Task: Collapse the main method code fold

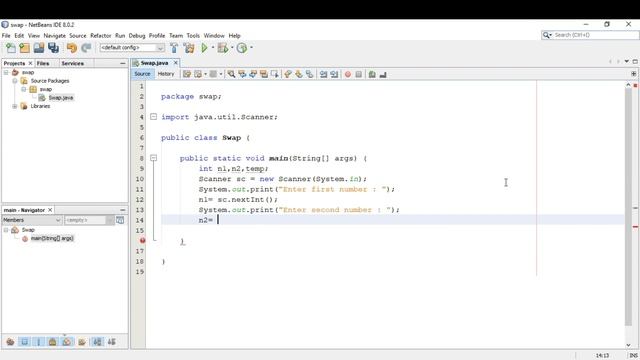Action: click(153, 158)
